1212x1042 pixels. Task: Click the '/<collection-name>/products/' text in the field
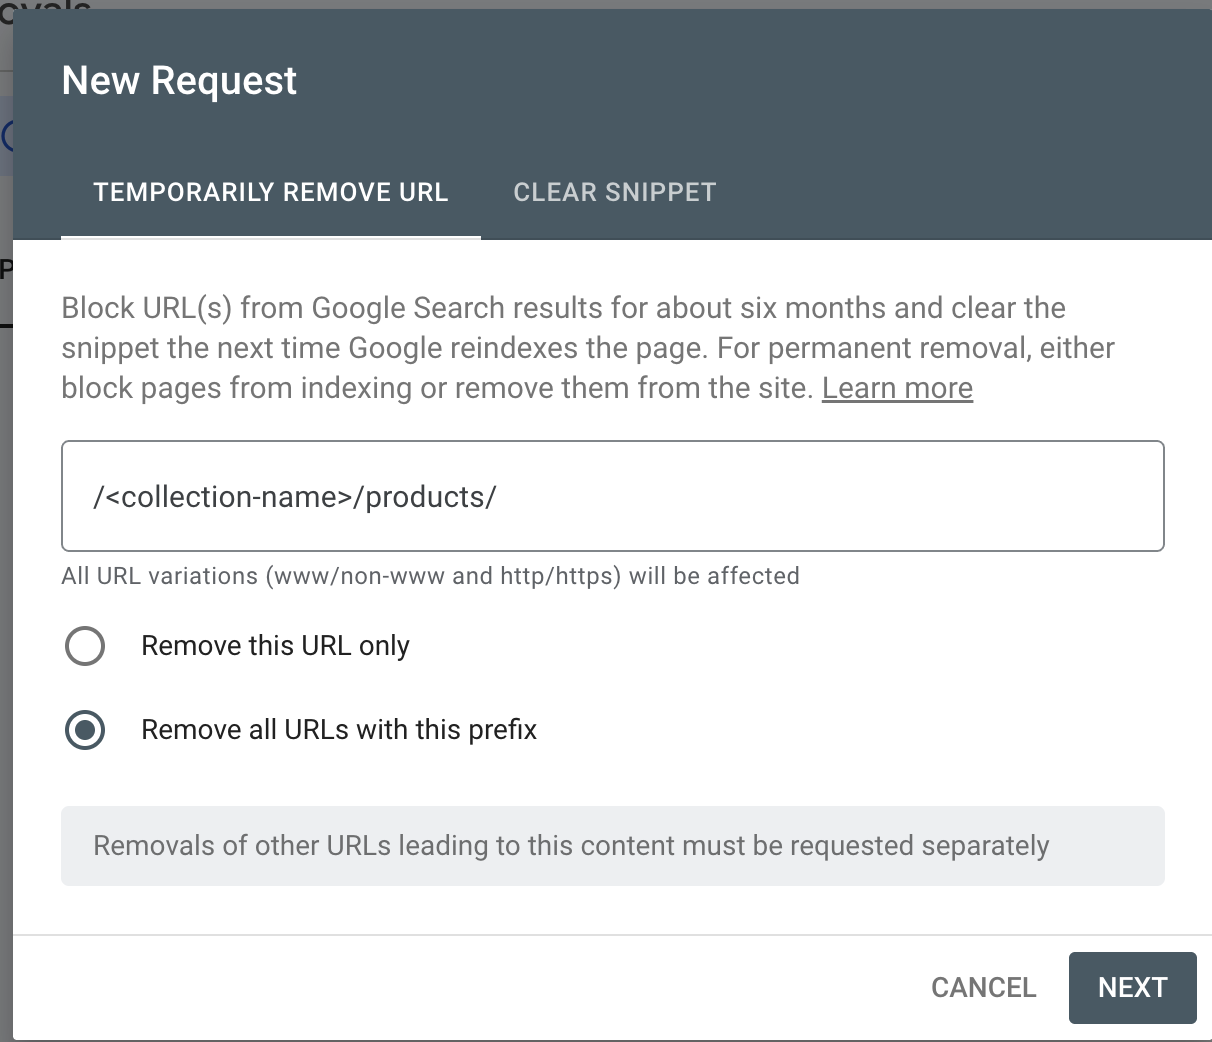click(x=295, y=497)
